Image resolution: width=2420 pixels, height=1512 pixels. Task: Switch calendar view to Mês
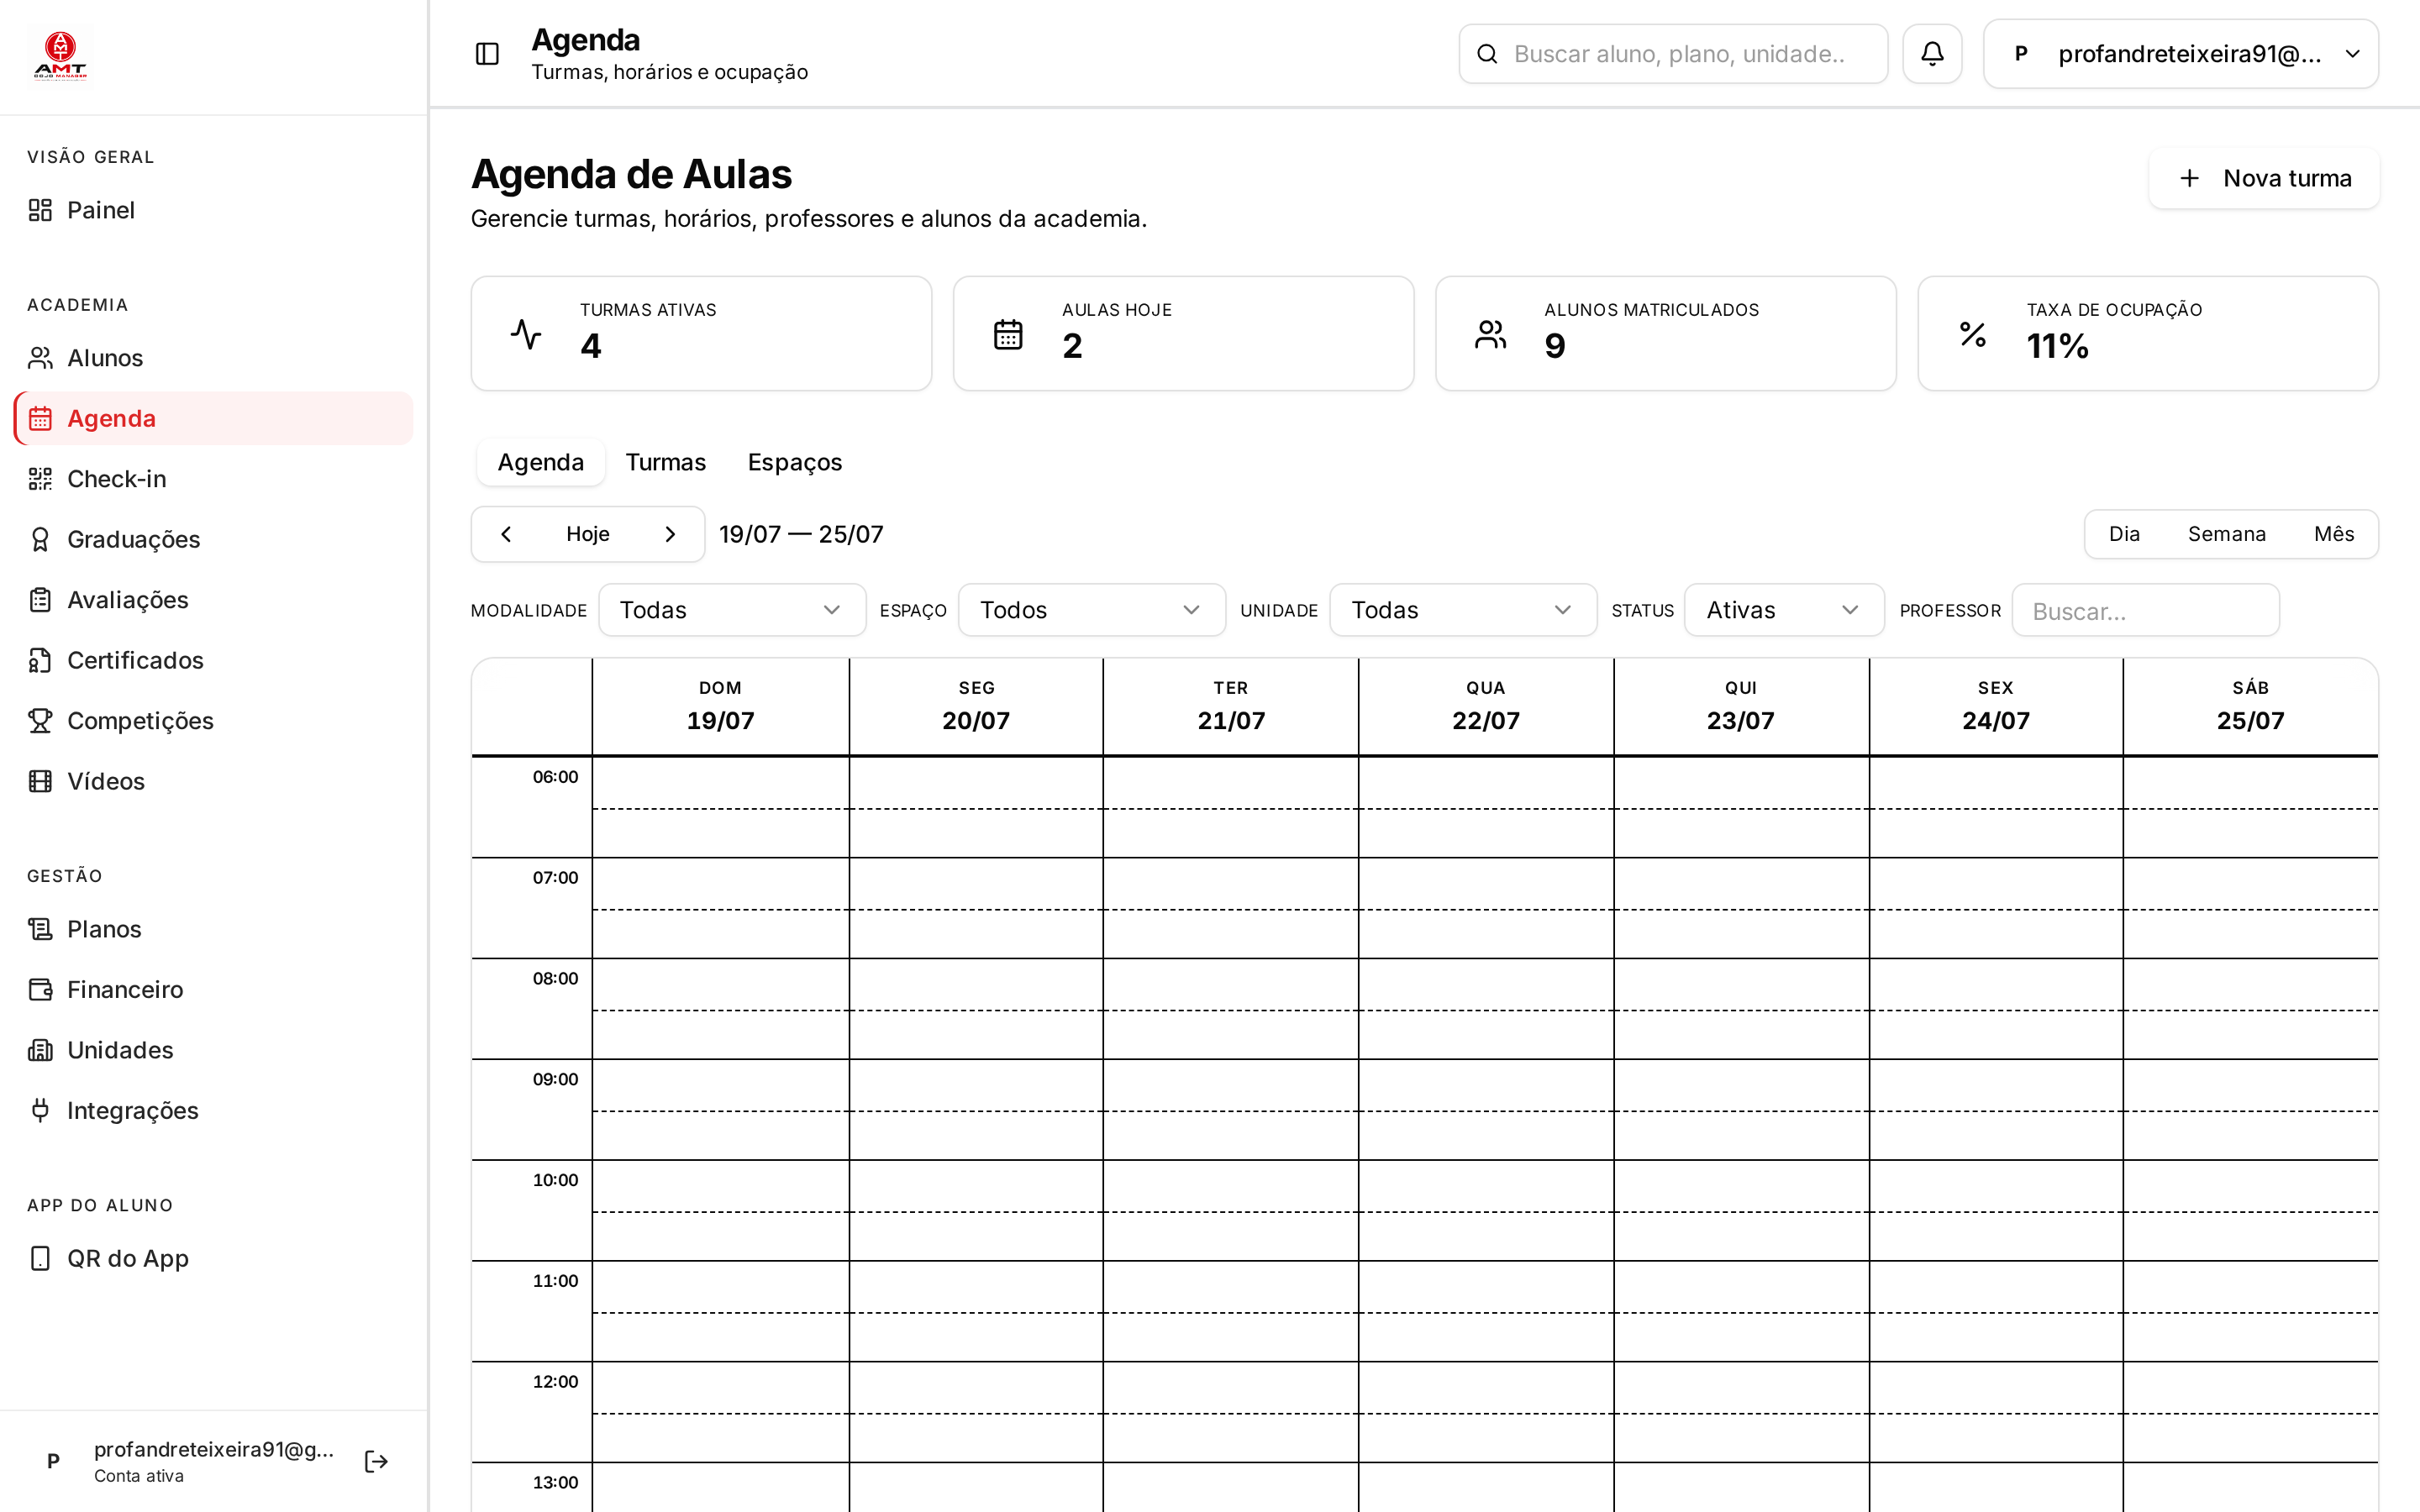[2333, 534]
